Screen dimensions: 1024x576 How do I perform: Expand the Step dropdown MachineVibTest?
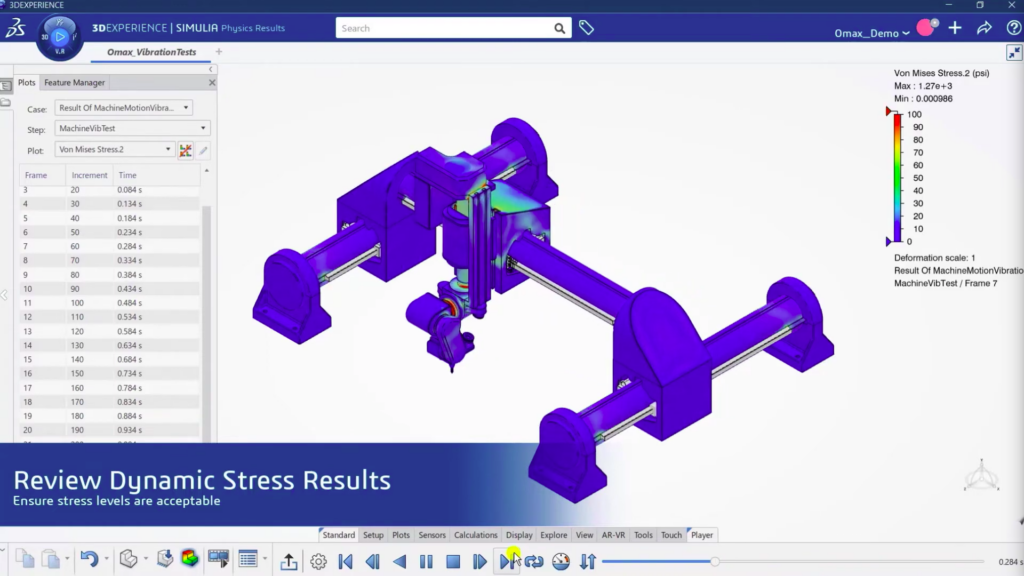click(x=132, y=129)
